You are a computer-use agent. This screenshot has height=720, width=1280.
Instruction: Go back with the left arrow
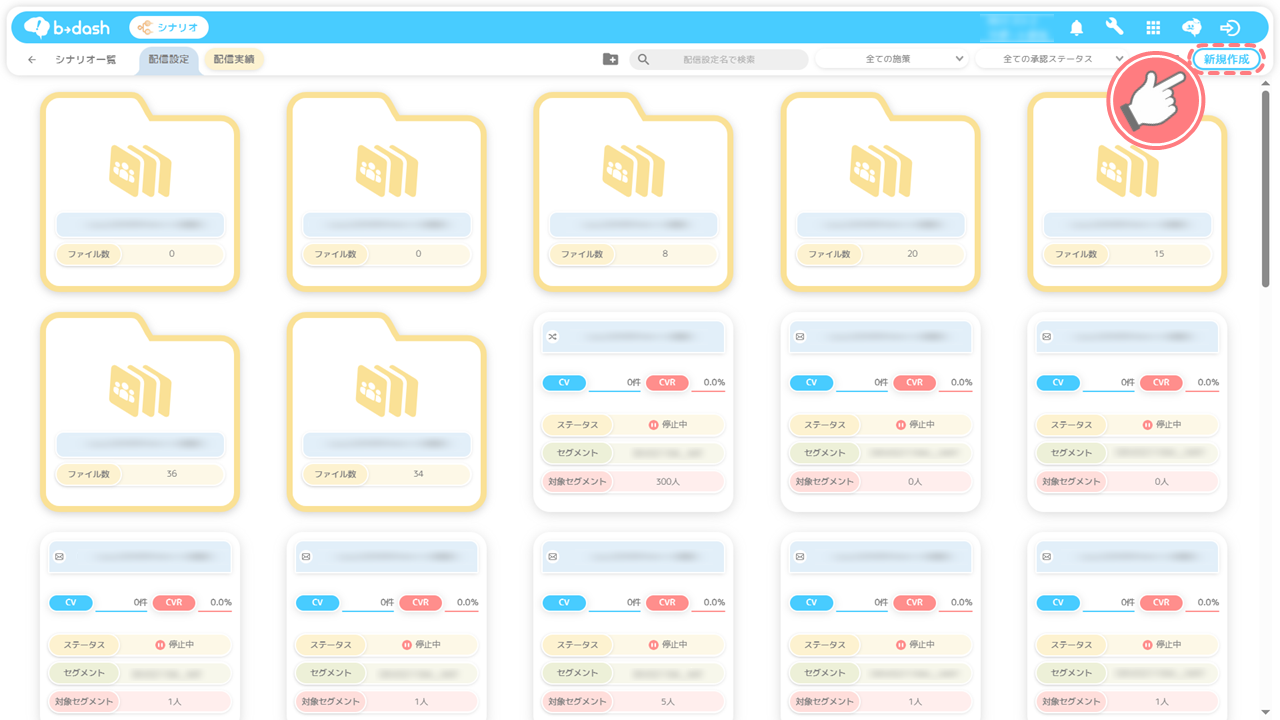(x=32, y=60)
